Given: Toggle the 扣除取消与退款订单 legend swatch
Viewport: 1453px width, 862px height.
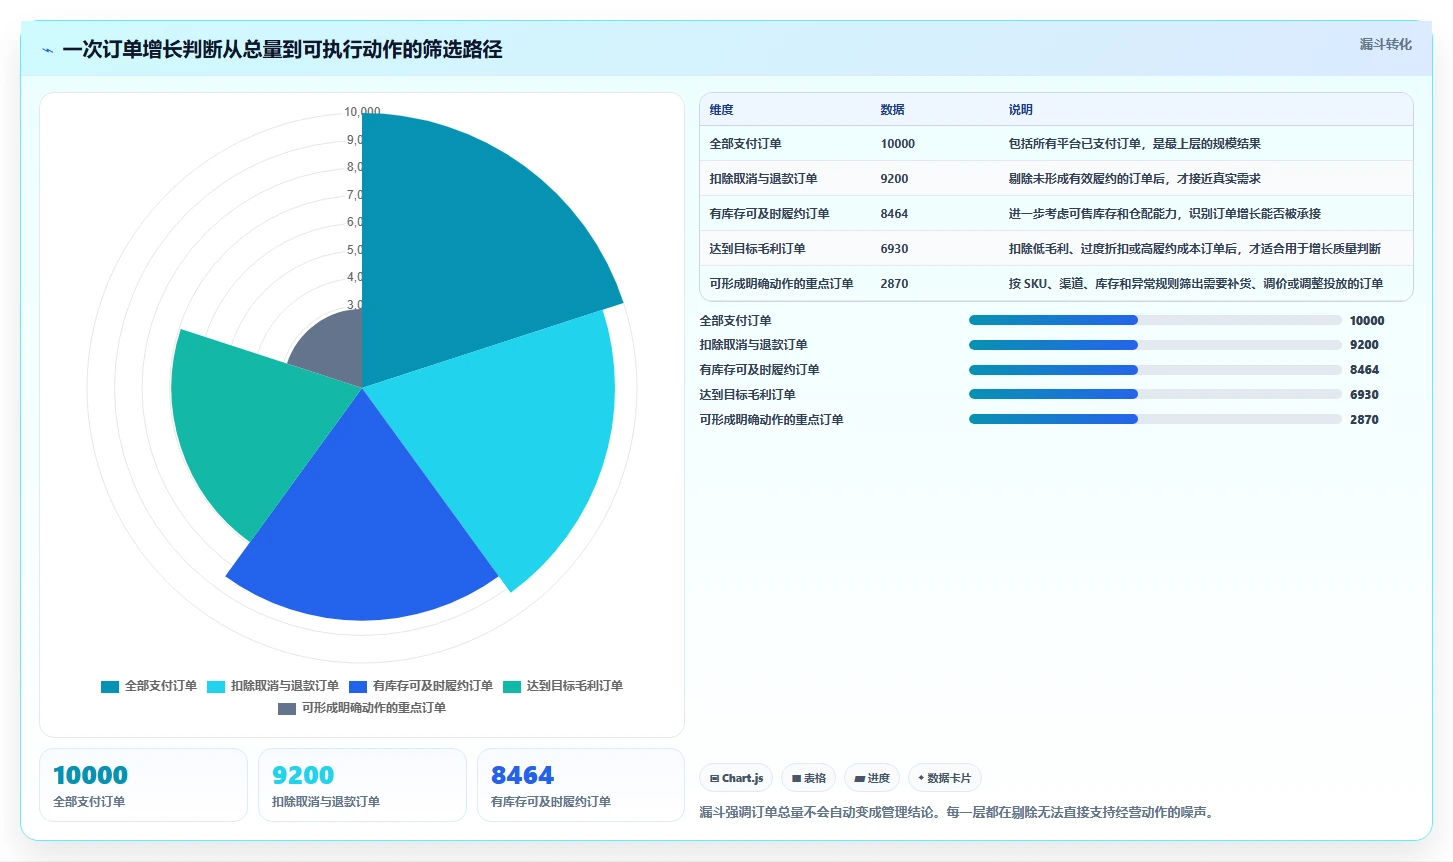Looking at the screenshot, I should tap(216, 686).
